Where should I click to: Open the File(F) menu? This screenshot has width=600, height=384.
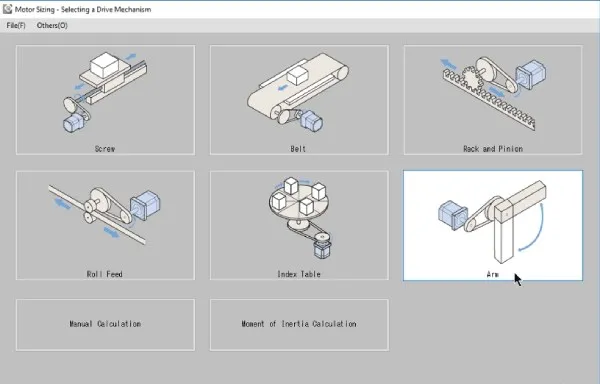[16, 26]
